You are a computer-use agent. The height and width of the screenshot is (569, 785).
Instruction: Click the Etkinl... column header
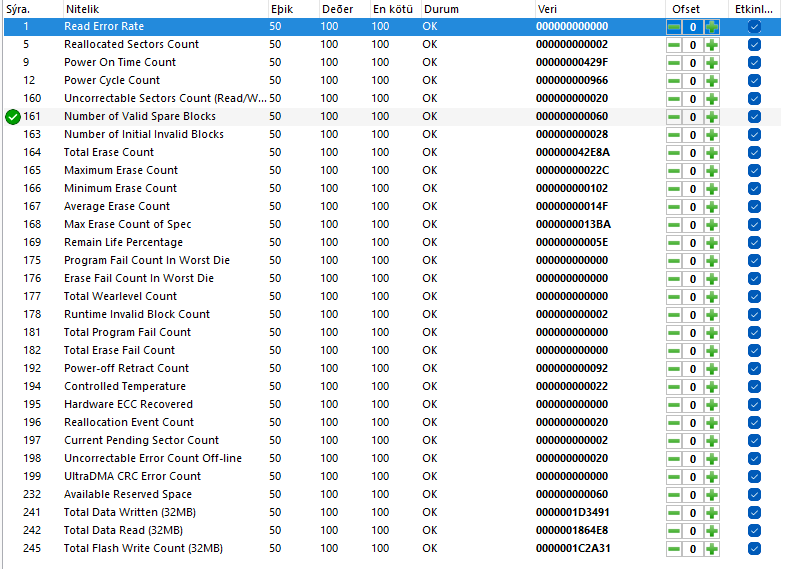(x=755, y=9)
